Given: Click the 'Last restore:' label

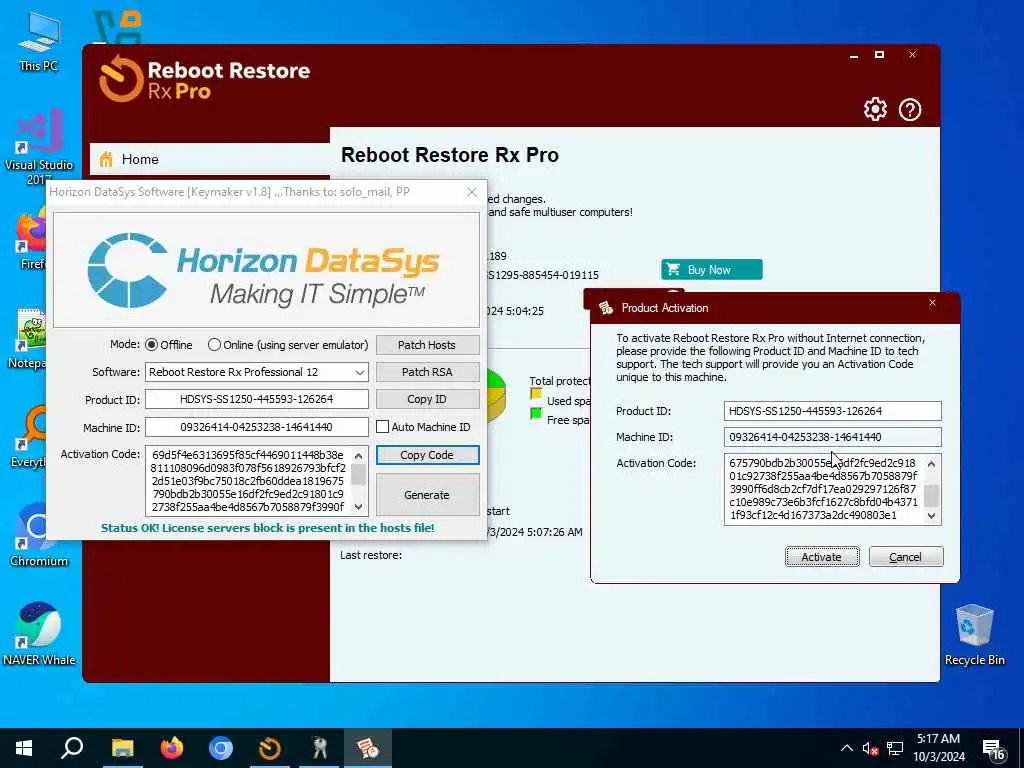Looking at the screenshot, I should click(x=371, y=555).
